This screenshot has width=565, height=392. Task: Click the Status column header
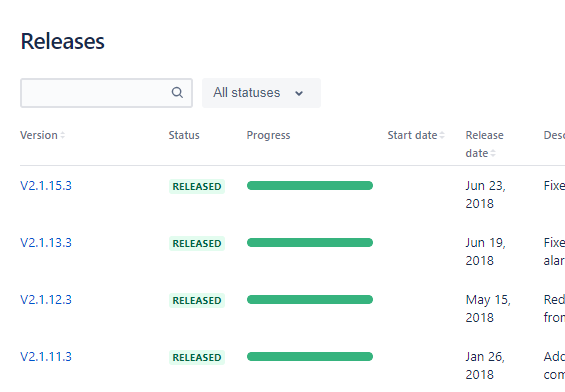point(184,135)
